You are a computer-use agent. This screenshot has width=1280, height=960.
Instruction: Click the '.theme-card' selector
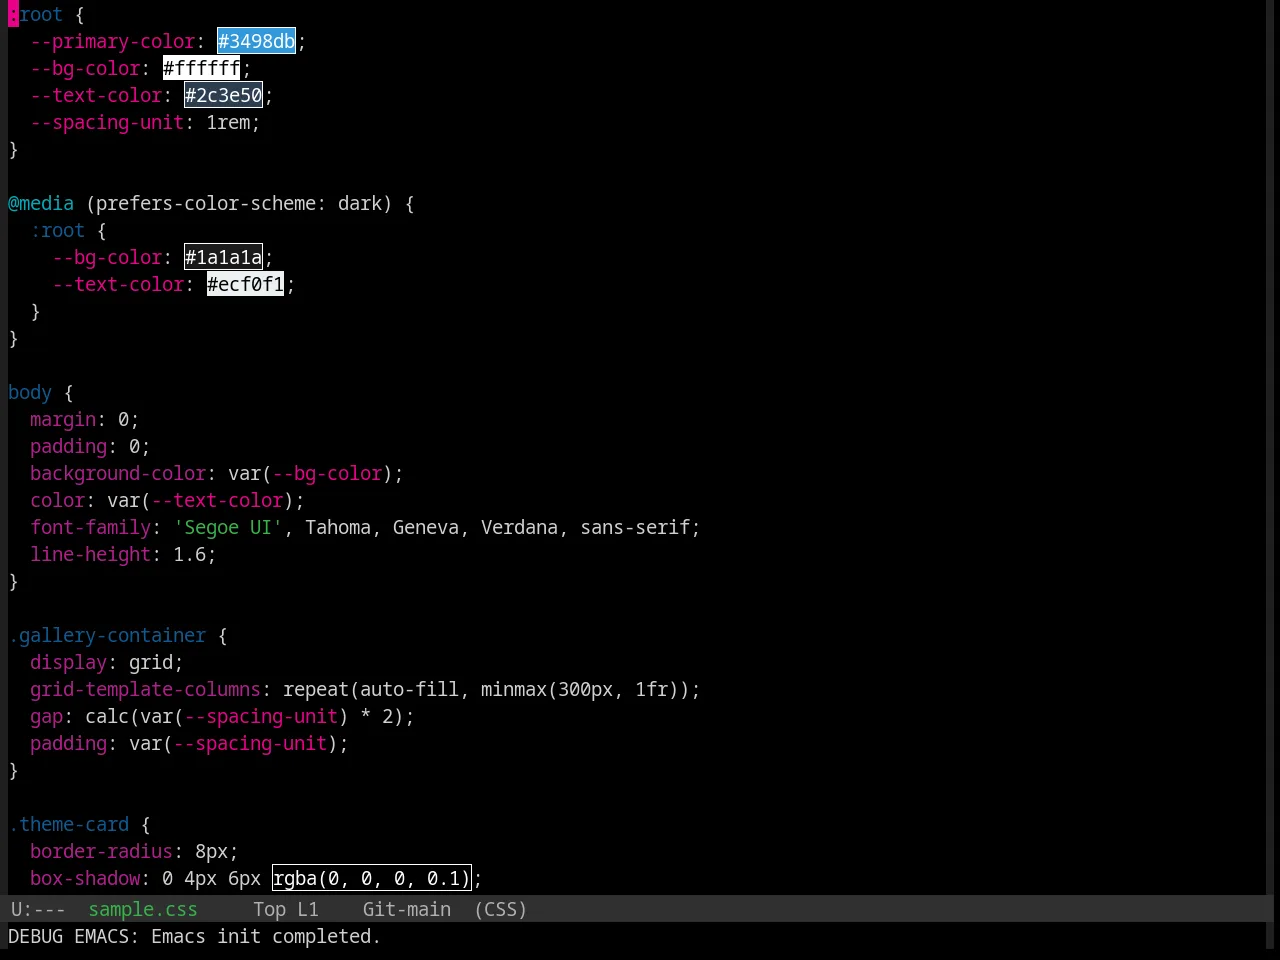(x=69, y=824)
